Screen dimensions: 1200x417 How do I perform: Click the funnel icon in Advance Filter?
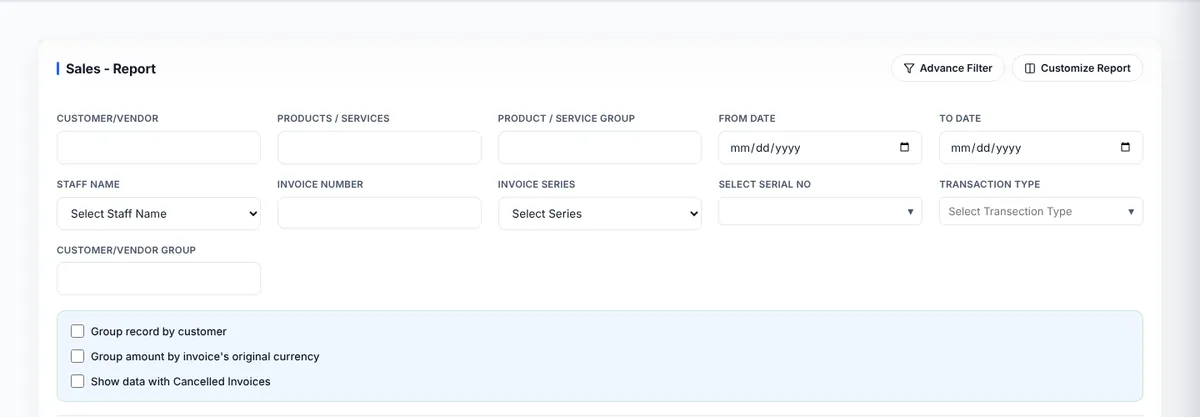[x=909, y=68]
